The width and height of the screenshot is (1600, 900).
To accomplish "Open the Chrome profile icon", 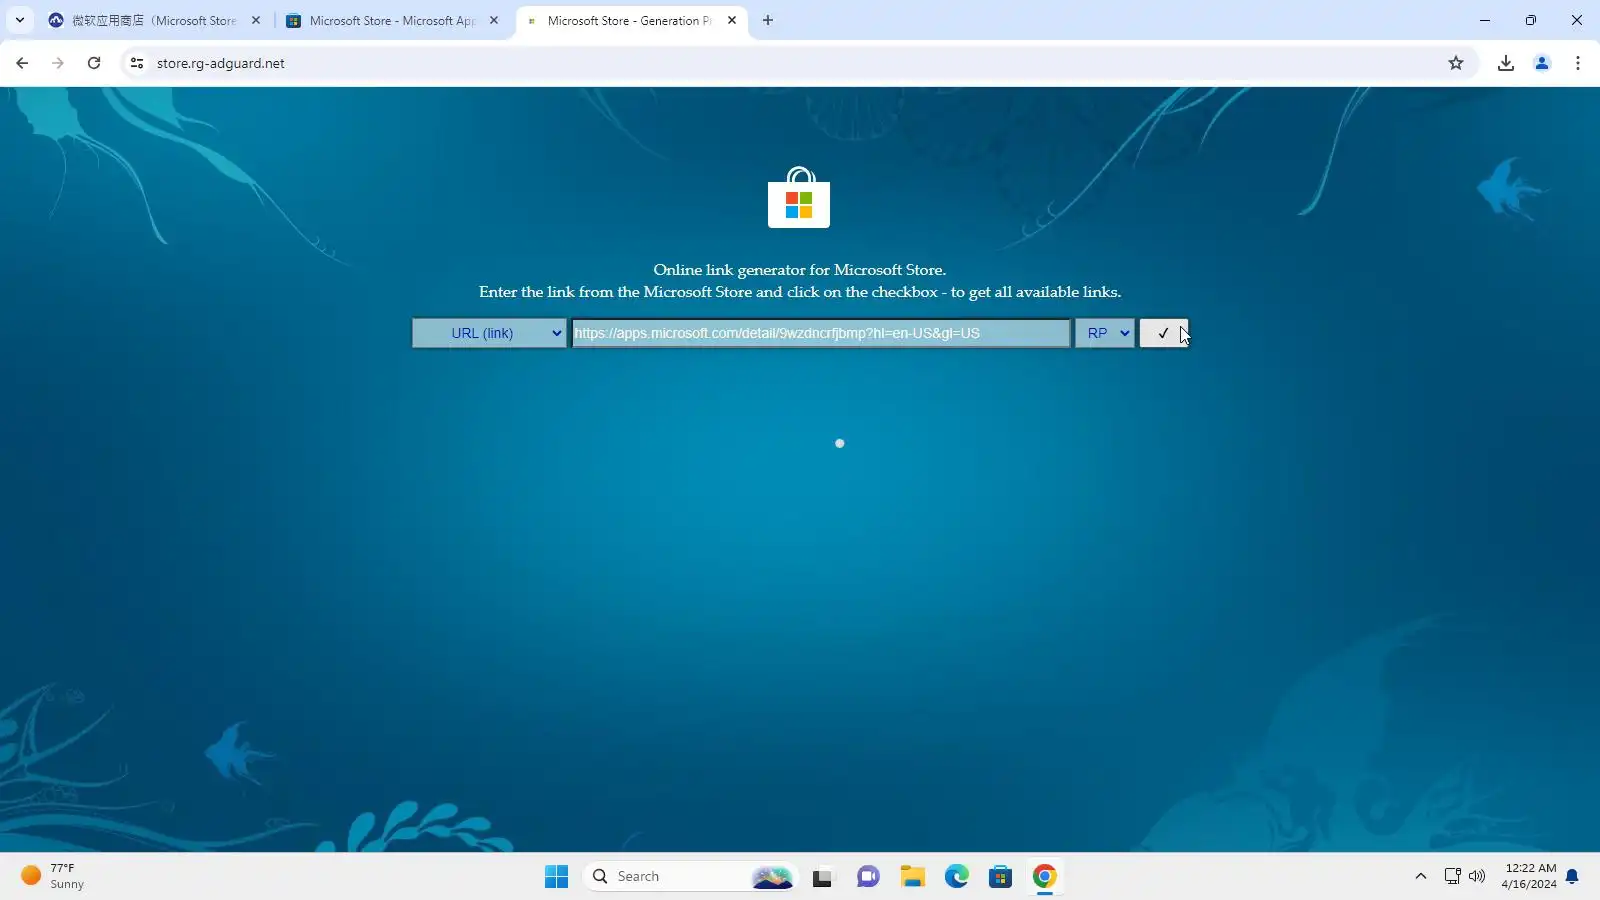I will pos(1542,63).
